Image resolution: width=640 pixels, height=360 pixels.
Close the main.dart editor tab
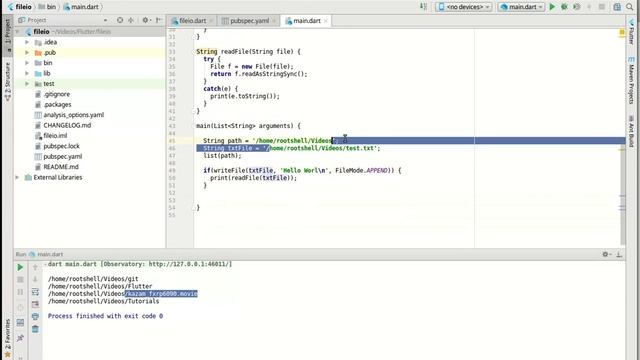pos(326,21)
